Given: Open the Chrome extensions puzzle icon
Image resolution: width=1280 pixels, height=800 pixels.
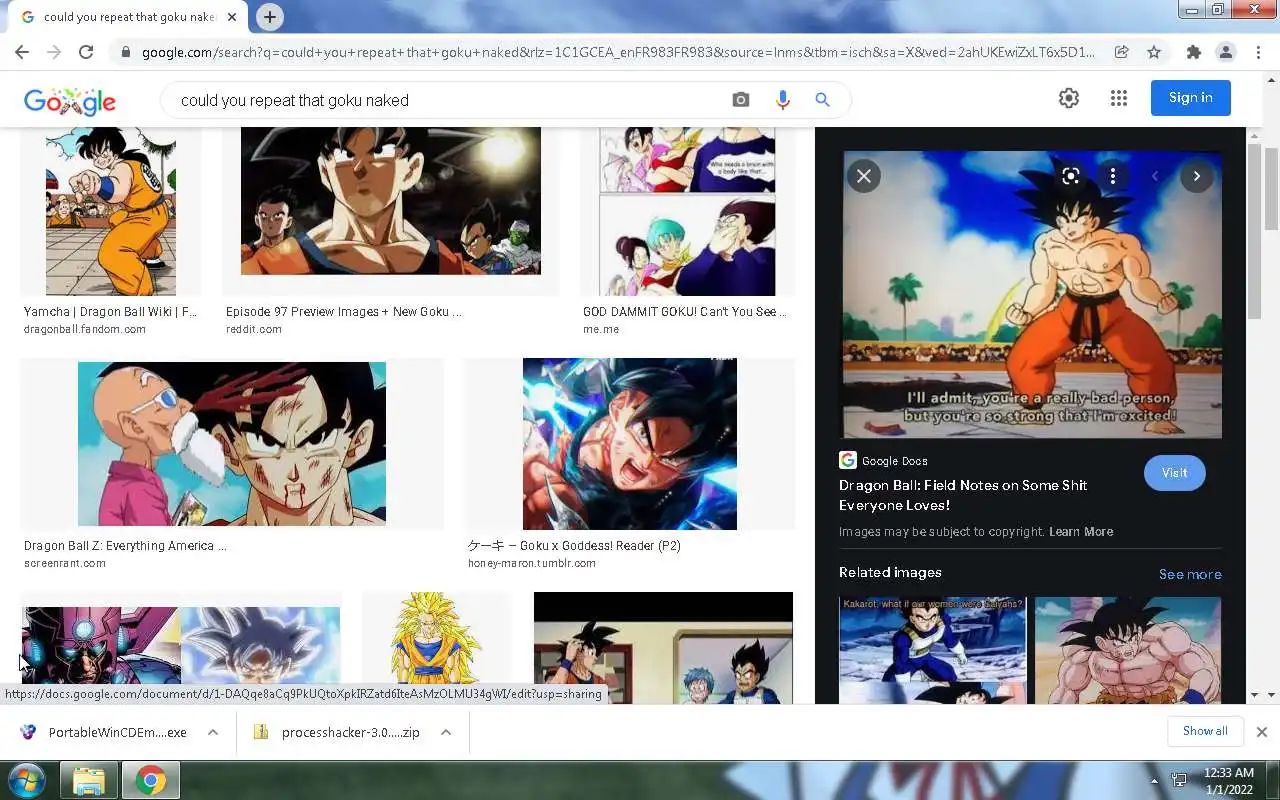Looking at the screenshot, I should (x=1193, y=52).
